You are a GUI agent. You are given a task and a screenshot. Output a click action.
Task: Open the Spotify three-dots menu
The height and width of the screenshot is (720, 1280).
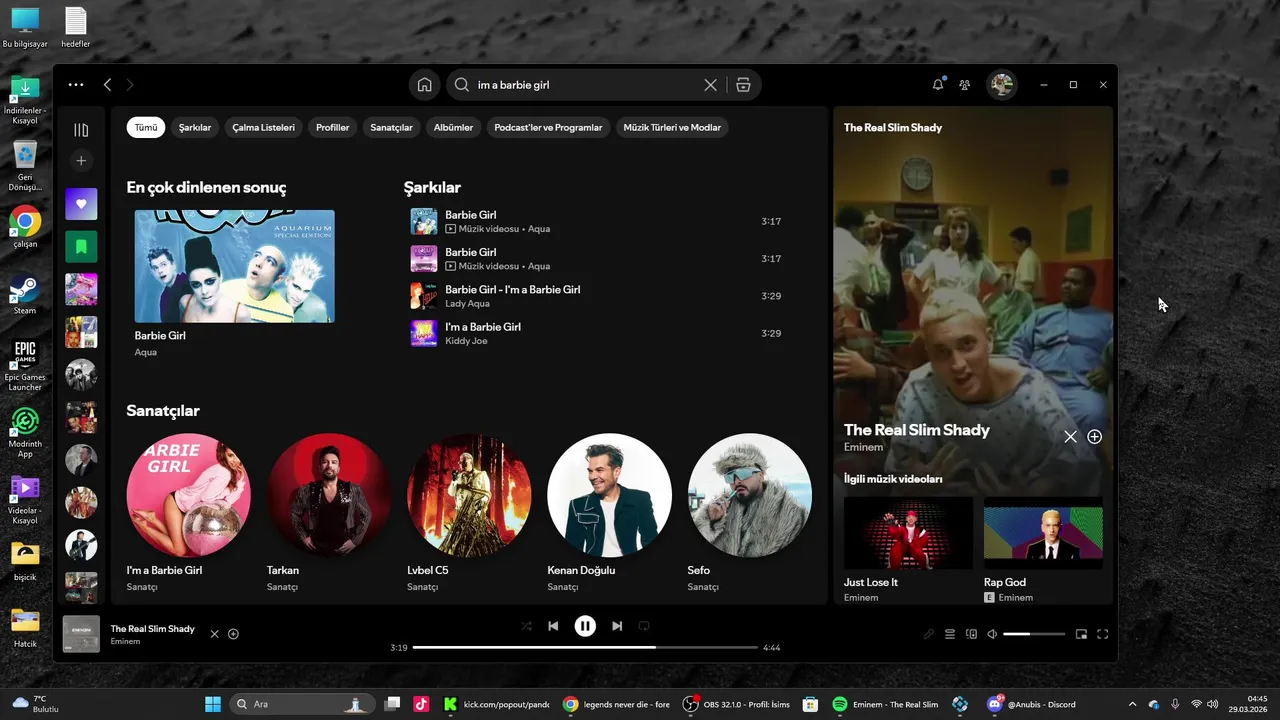click(x=76, y=85)
